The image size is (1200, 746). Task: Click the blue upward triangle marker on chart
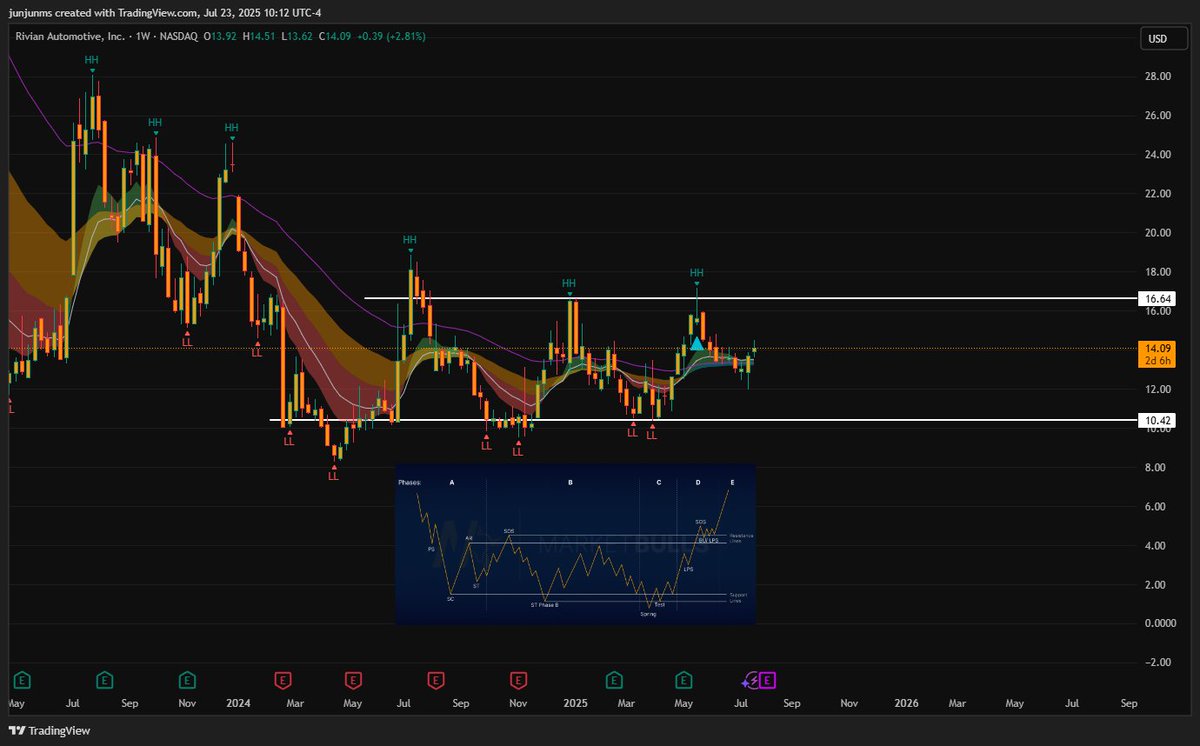696,344
